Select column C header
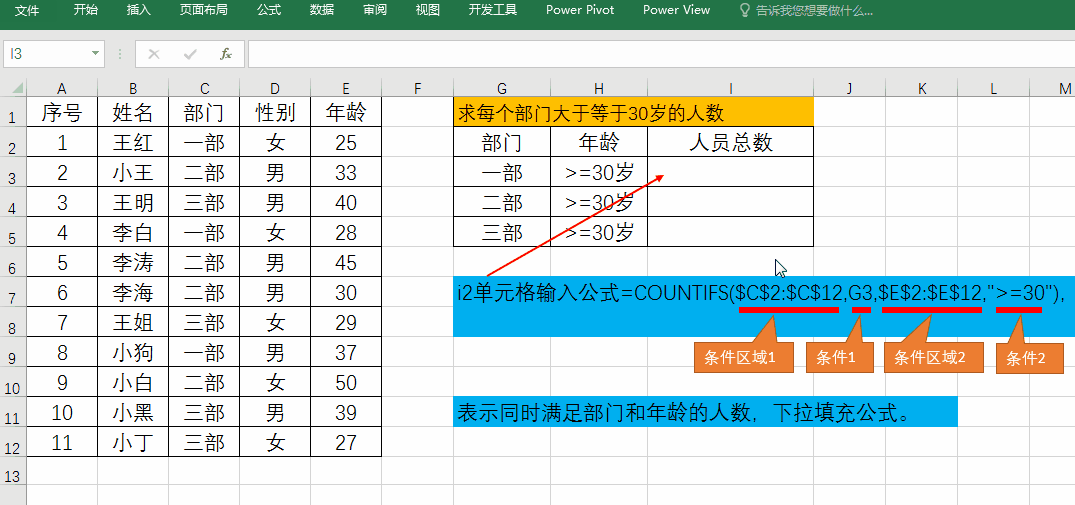1075x505 pixels. (204, 88)
